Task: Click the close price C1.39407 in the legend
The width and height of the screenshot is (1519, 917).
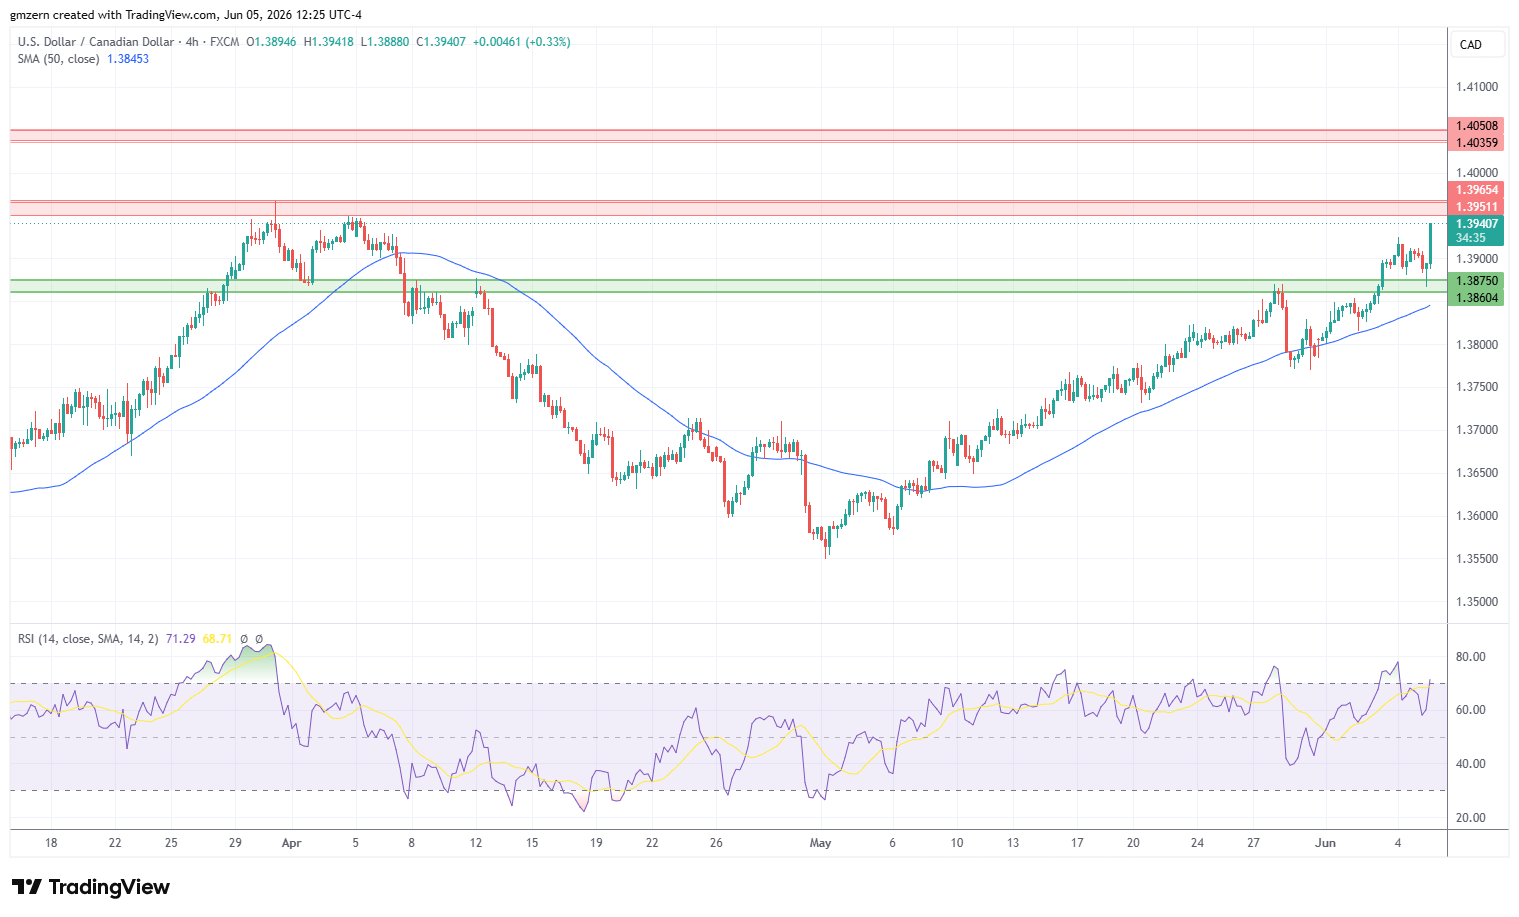Action: (x=441, y=42)
